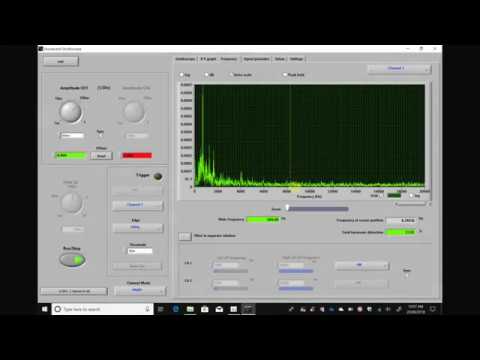Click the Filter in separate window button
The image size is (480, 360).
pyautogui.click(x=185, y=236)
